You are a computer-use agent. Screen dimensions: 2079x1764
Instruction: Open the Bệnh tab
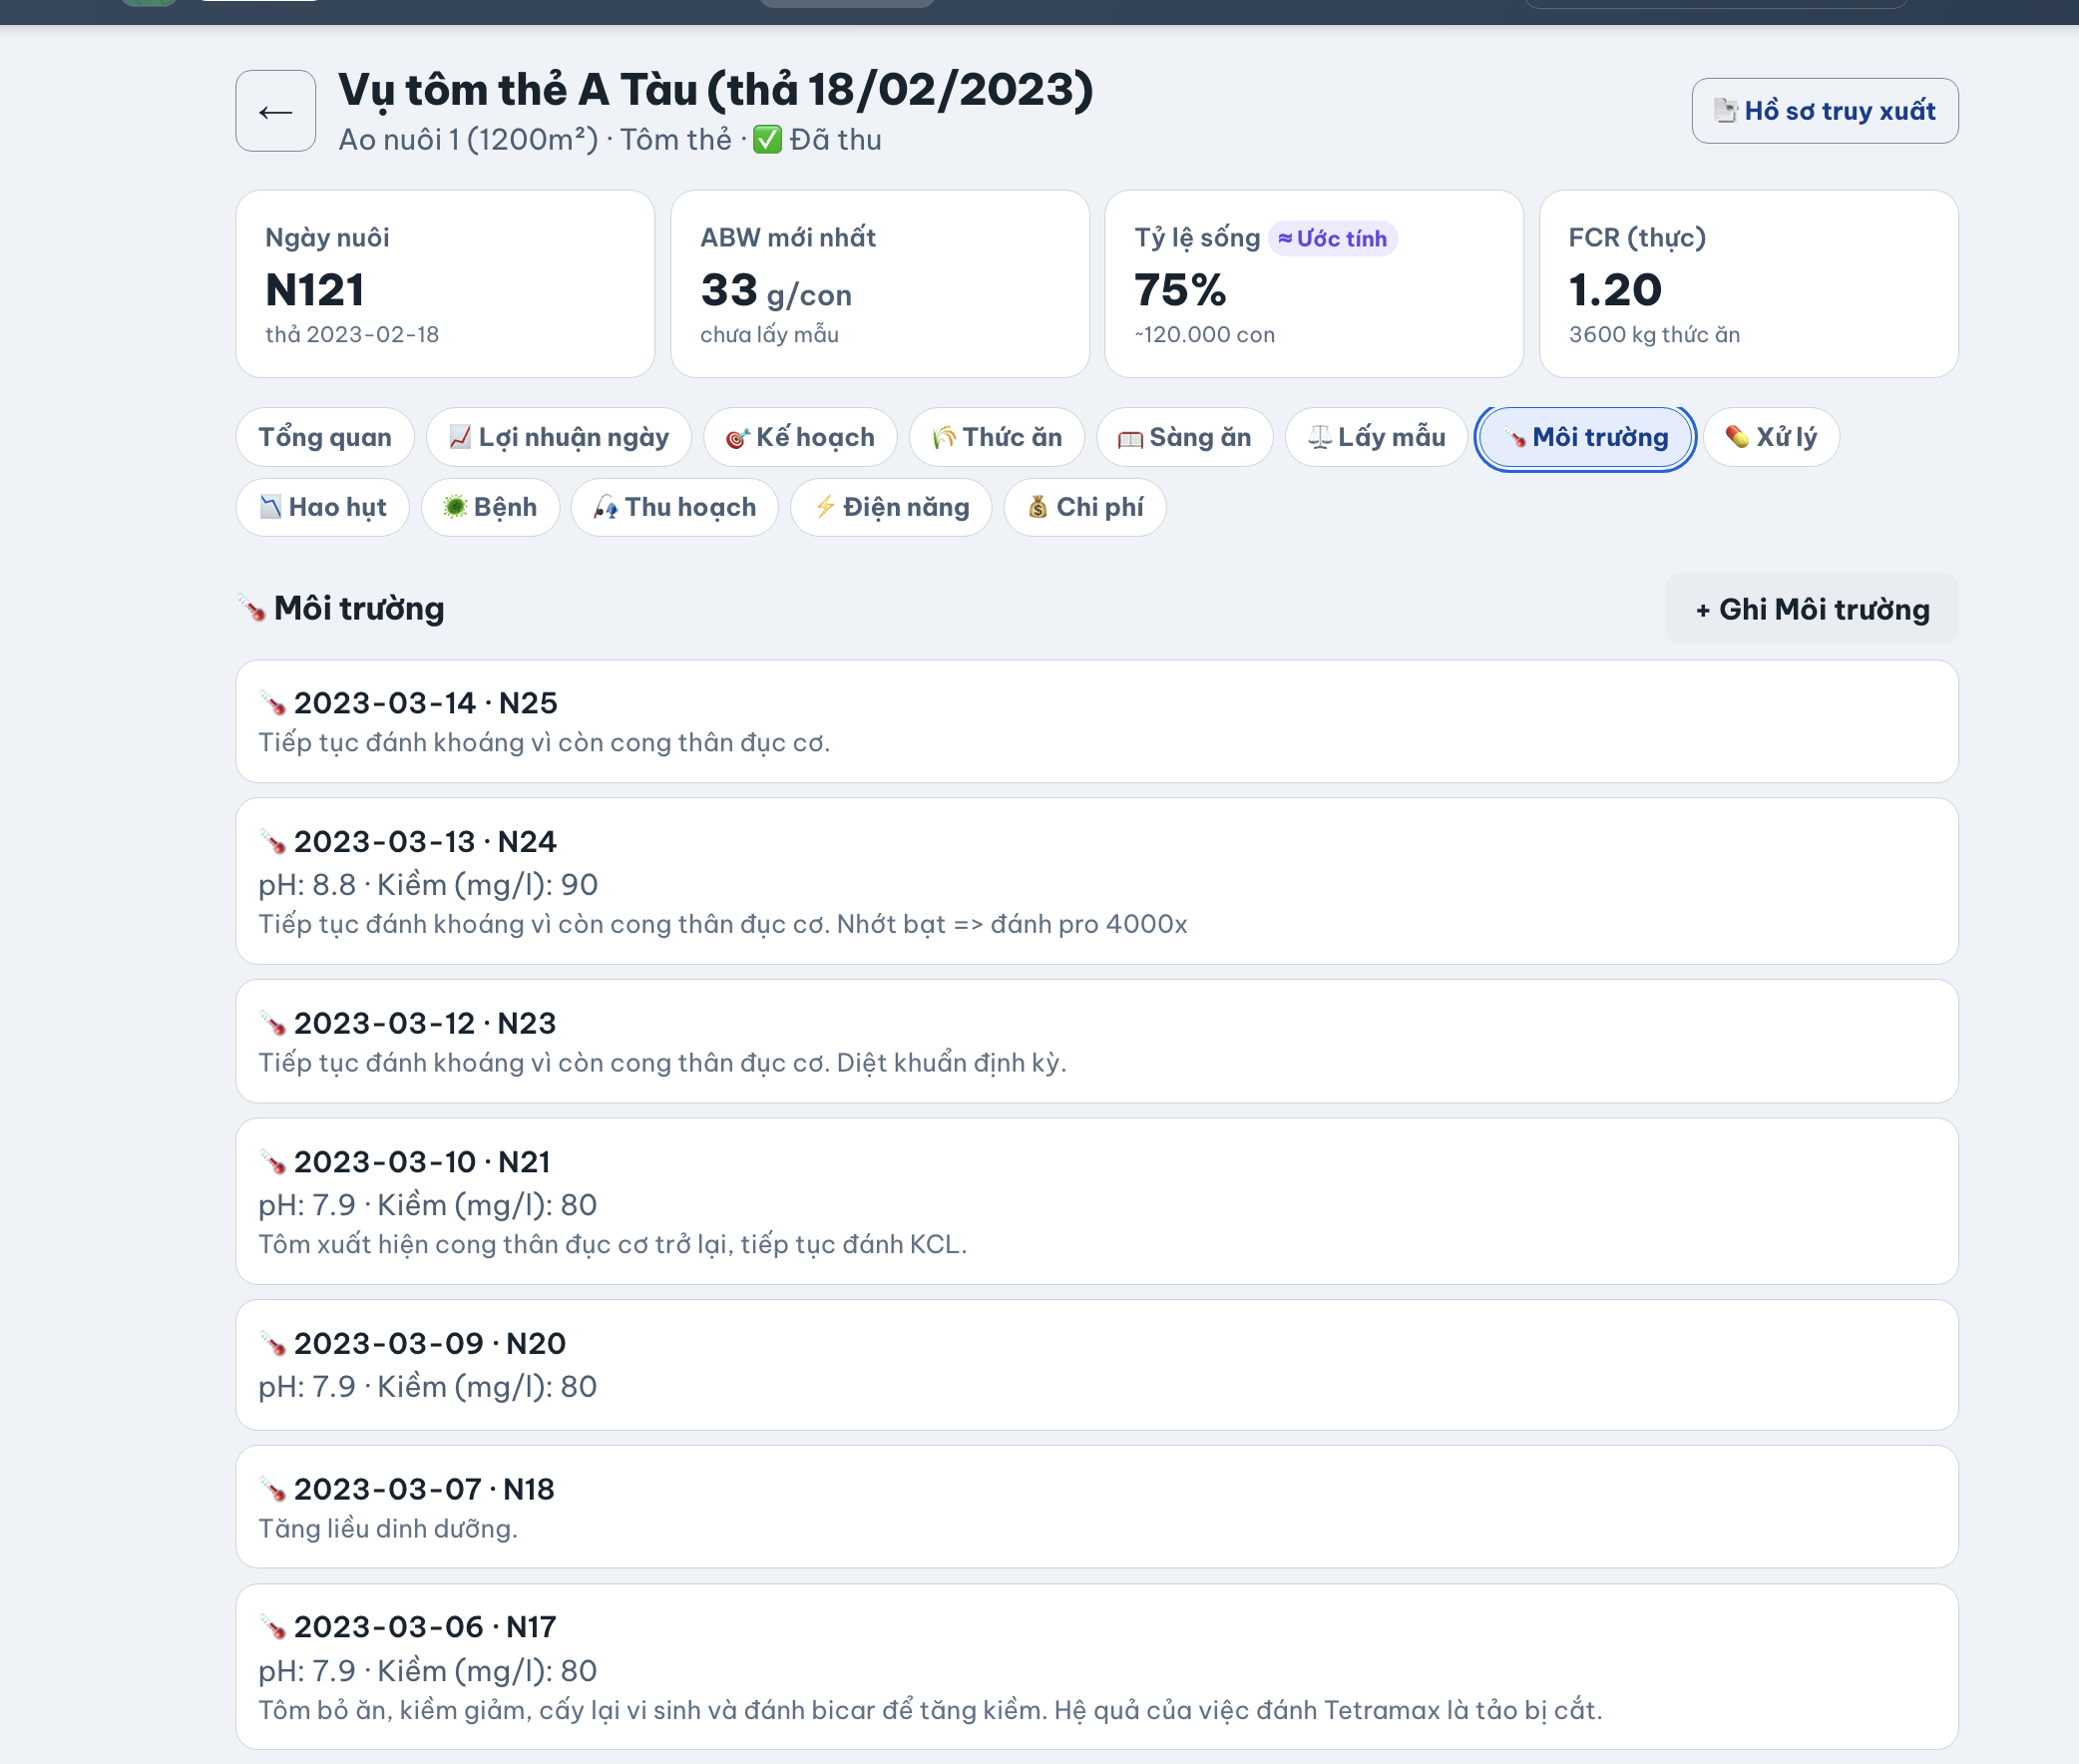pyautogui.click(x=490, y=507)
